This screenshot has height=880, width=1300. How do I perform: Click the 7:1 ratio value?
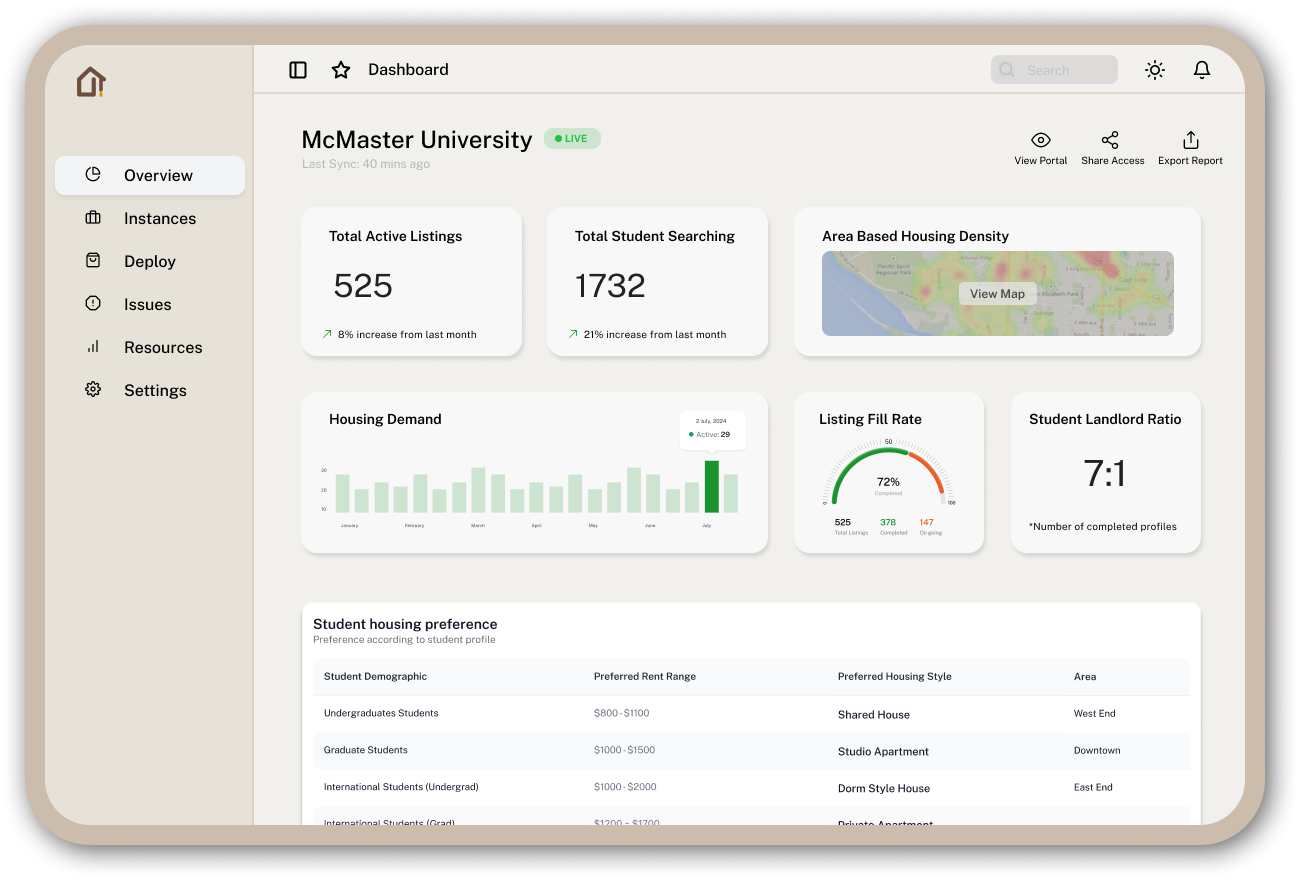(1105, 473)
